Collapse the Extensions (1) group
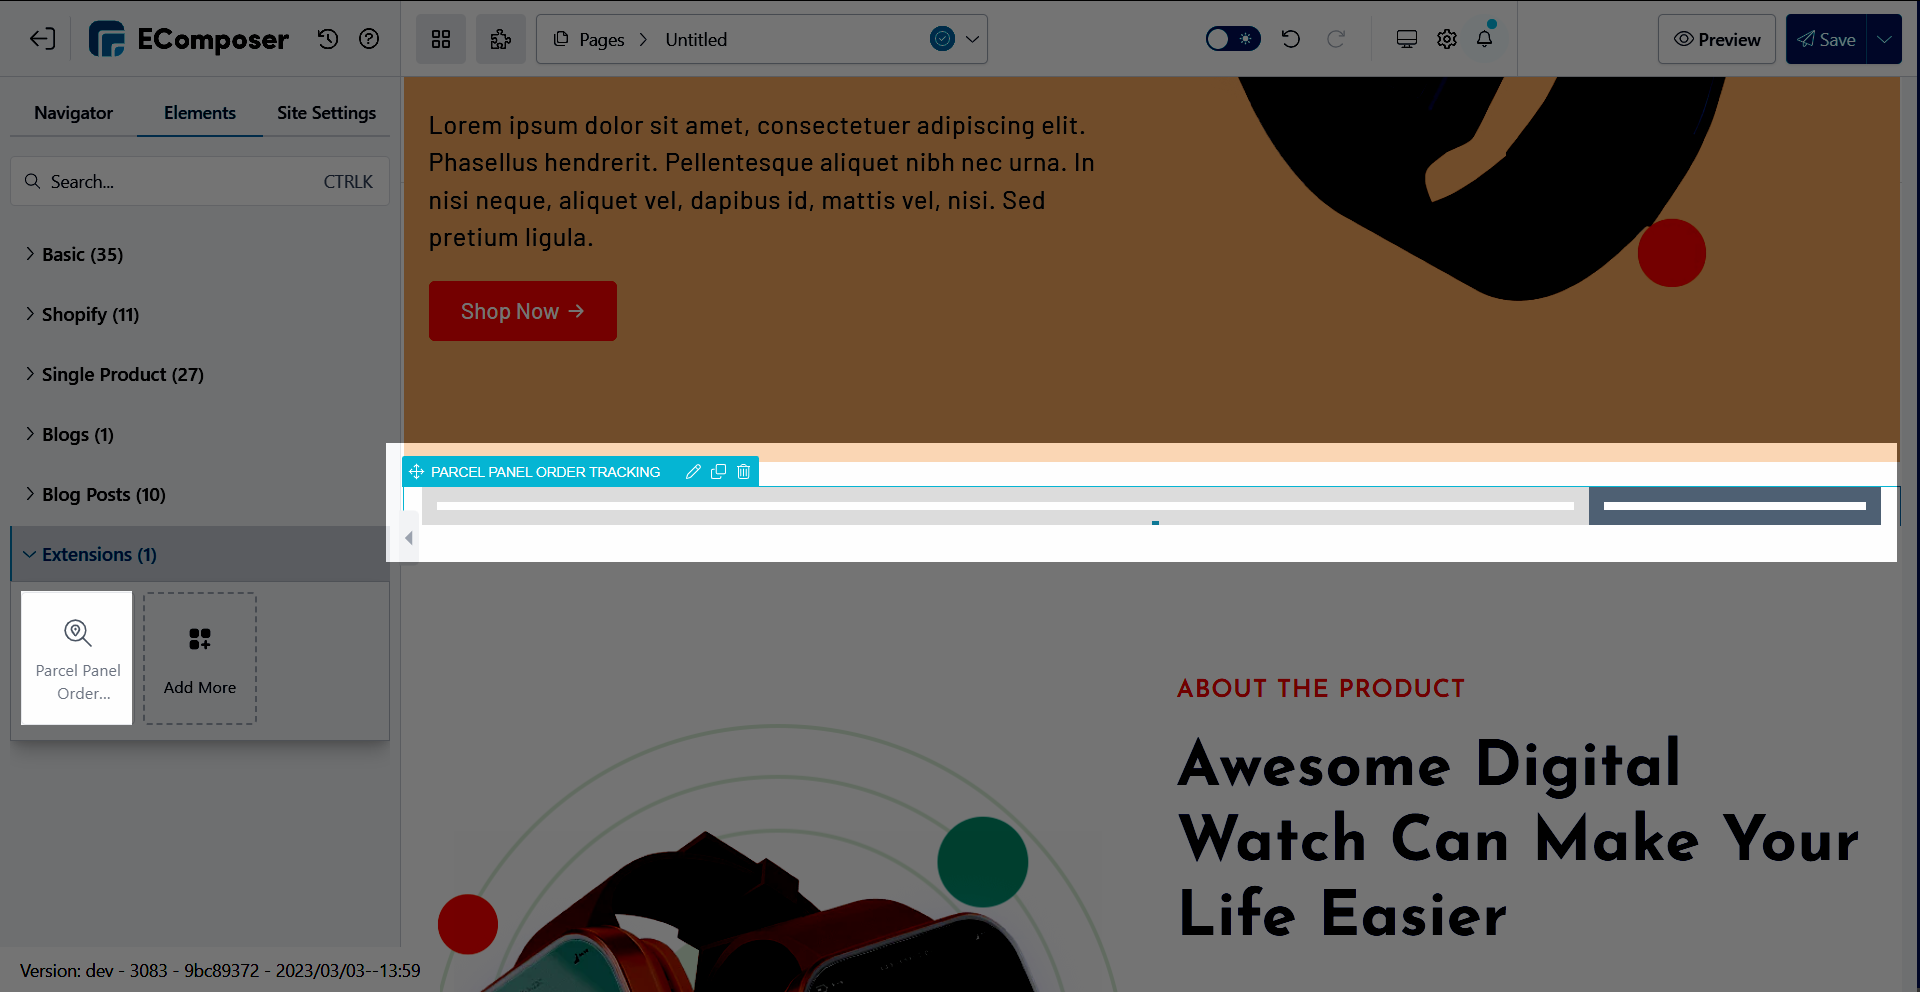 [x=200, y=554]
